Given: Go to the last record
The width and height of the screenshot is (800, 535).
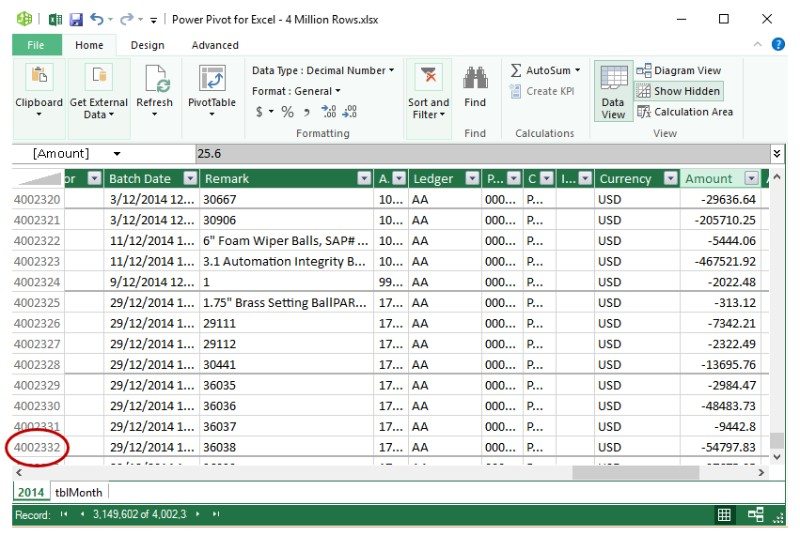Looking at the screenshot, I should [216, 514].
